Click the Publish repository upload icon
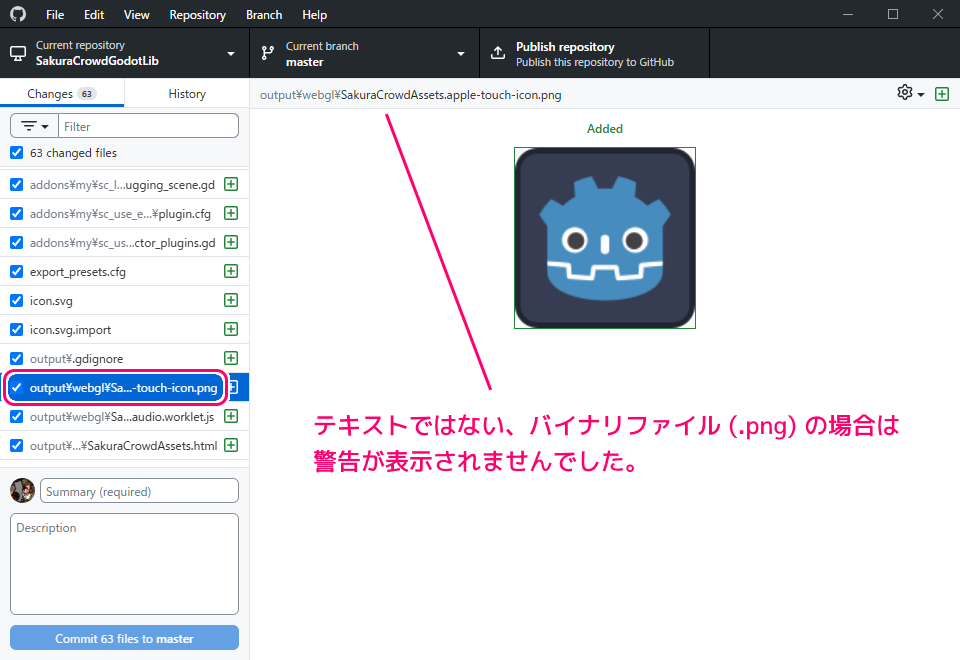This screenshot has height=660, width=960. 498,54
